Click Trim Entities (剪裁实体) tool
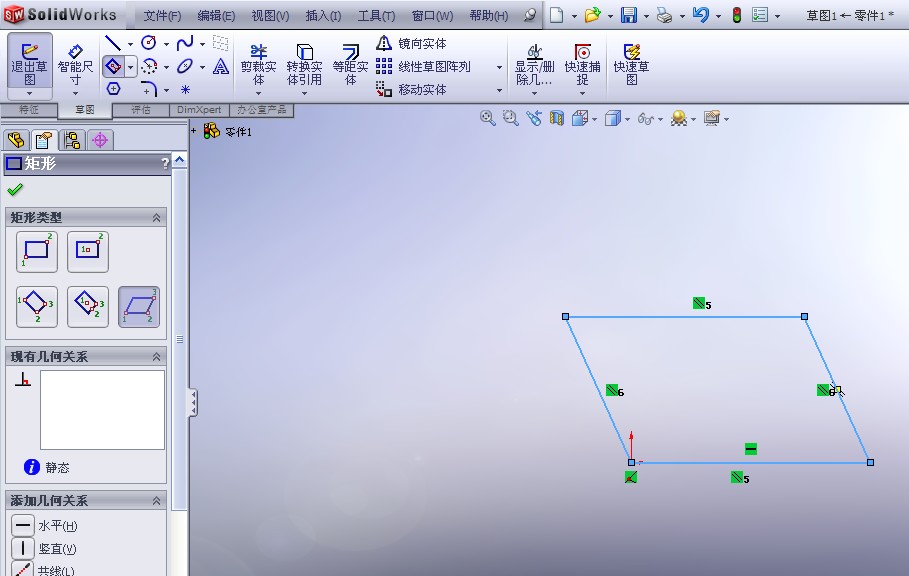 259,65
